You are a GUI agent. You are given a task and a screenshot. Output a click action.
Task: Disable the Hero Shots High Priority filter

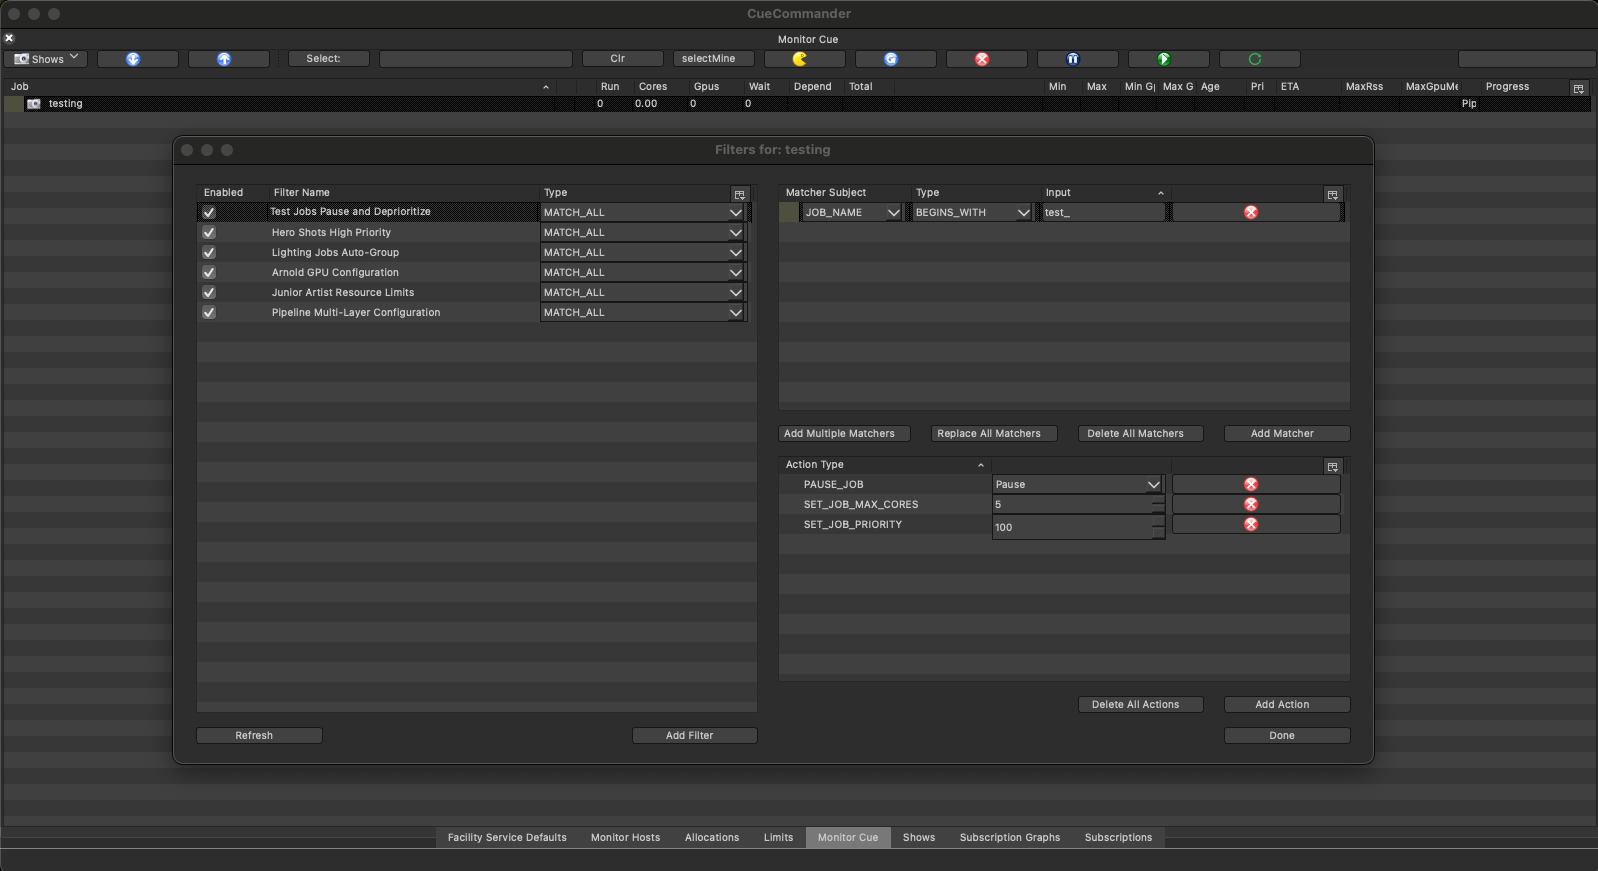pyautogui.click(x=209, y=232)
